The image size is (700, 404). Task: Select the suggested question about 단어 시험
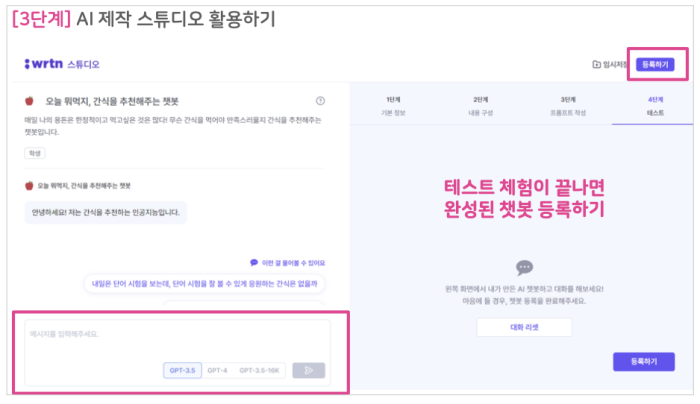pyautogui.click(x=204, y=283)
